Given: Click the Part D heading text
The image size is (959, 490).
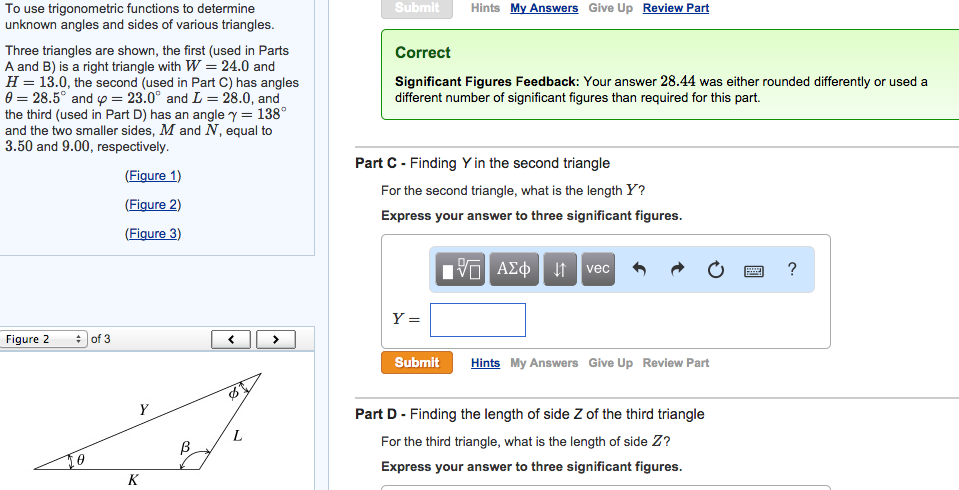Looking at the screenshot, I should (530, 414).
